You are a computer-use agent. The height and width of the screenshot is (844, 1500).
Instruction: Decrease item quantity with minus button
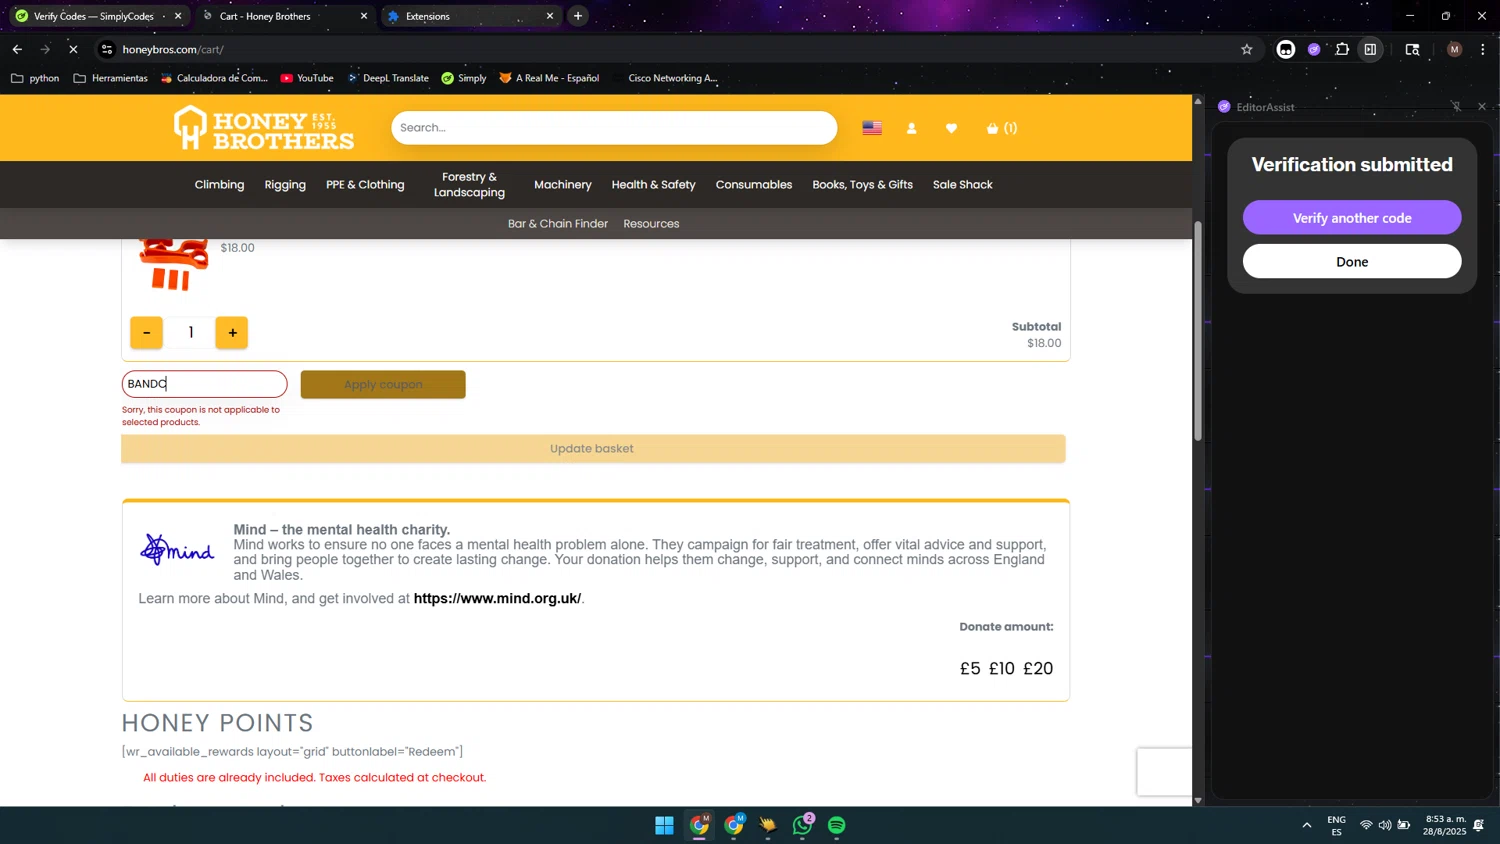(x=146, y=333)
